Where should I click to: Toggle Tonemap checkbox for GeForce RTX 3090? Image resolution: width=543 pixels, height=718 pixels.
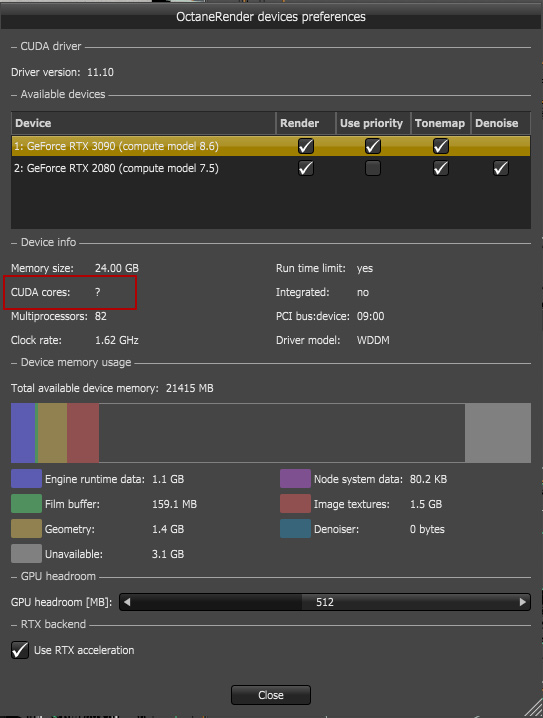click(440, 146)
